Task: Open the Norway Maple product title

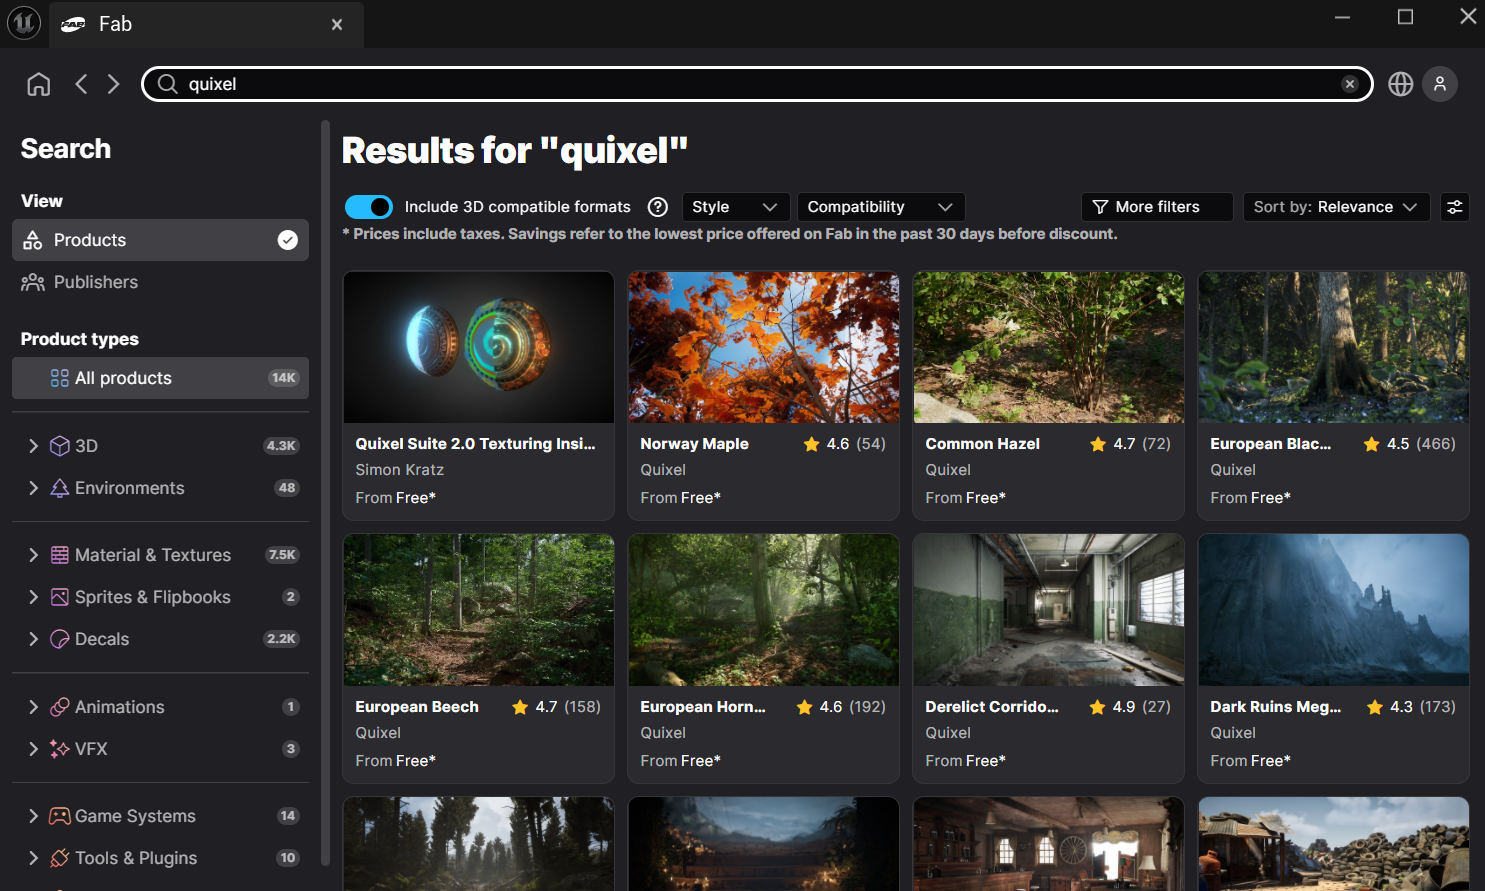Action: 694,444
